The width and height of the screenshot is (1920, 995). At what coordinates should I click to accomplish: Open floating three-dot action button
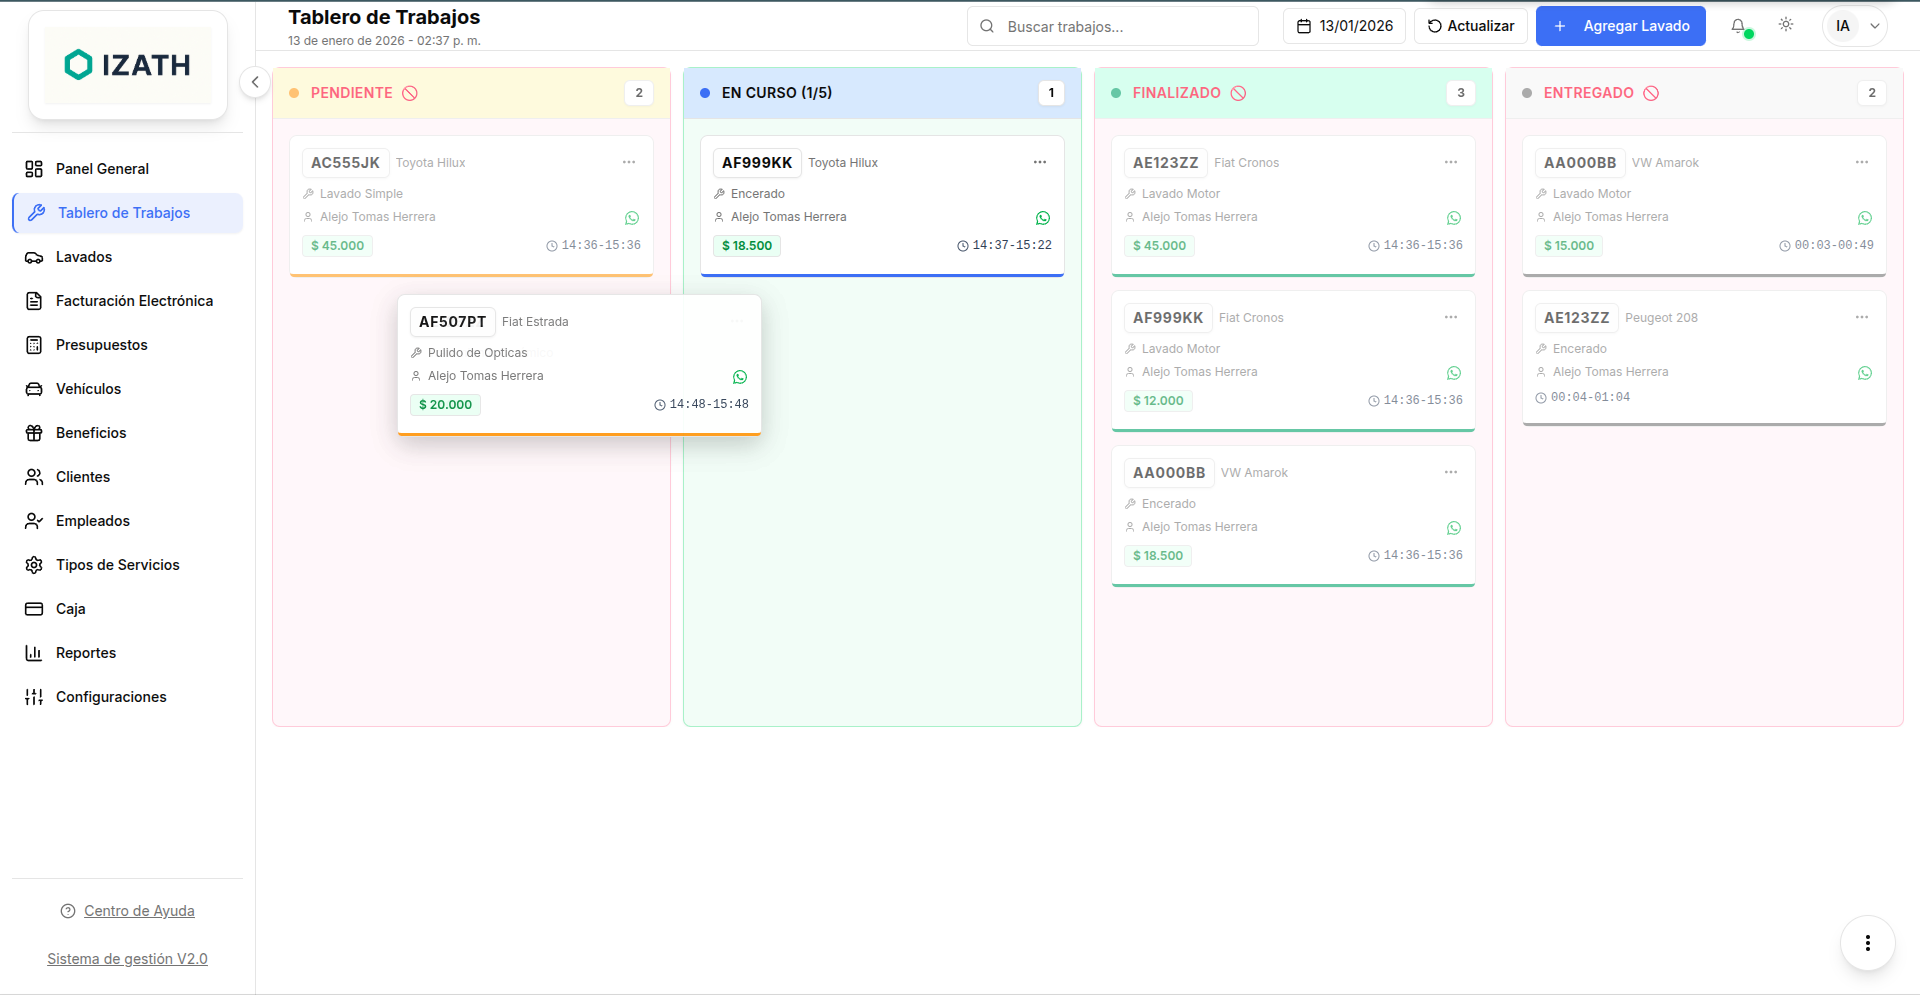(x=1867, y=943)
